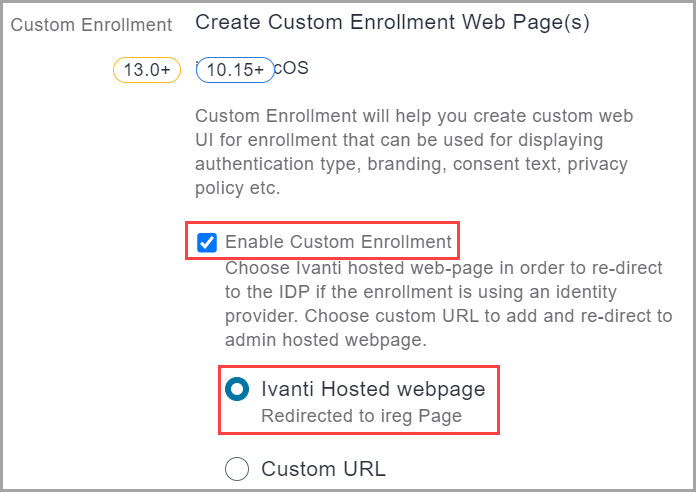The image size is (696, 492).
Task: Click the "Ivanti Hosted webpage" option label
Action: 373,389
